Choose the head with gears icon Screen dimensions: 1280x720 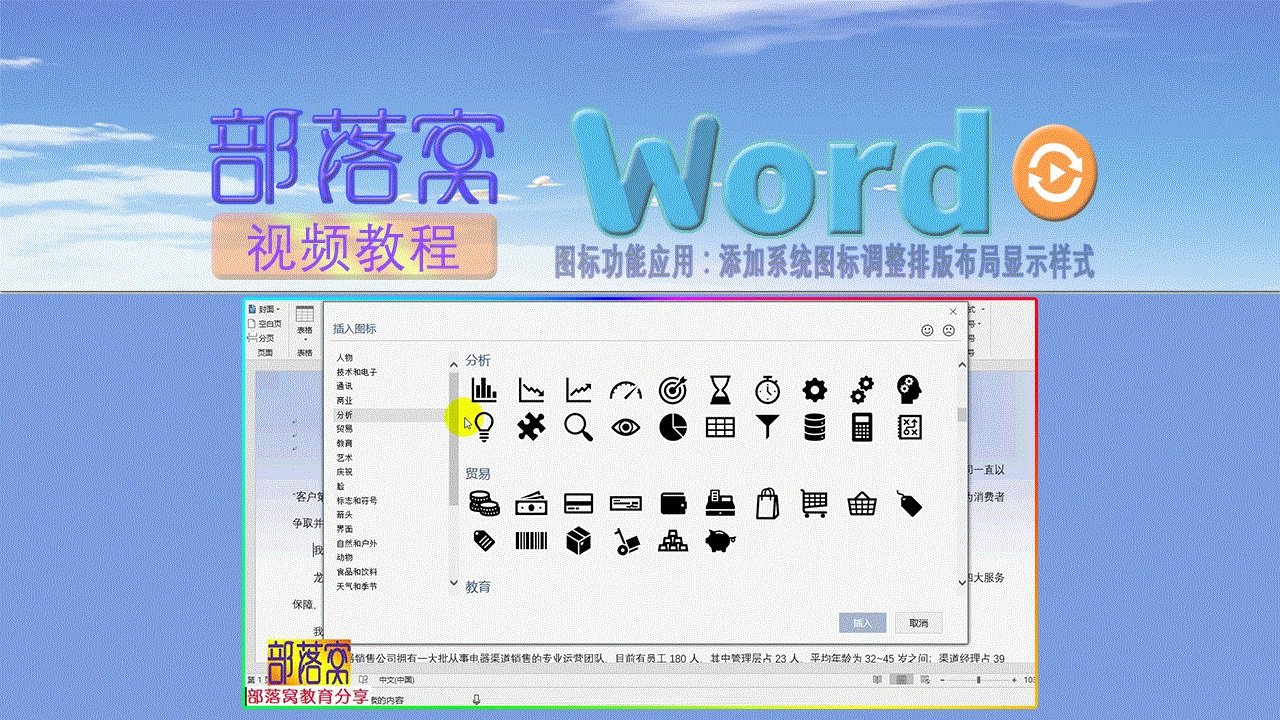click(909, 389)
